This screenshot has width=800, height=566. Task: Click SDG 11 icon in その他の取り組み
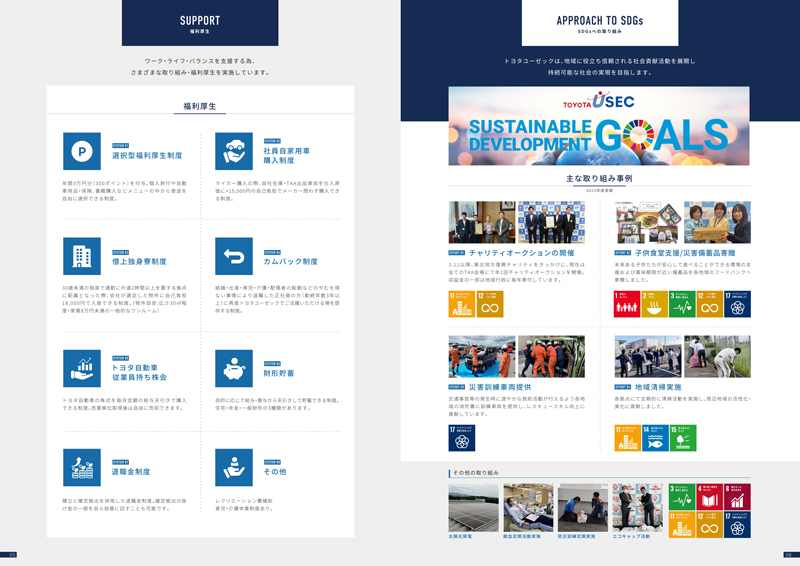[682, 525]
